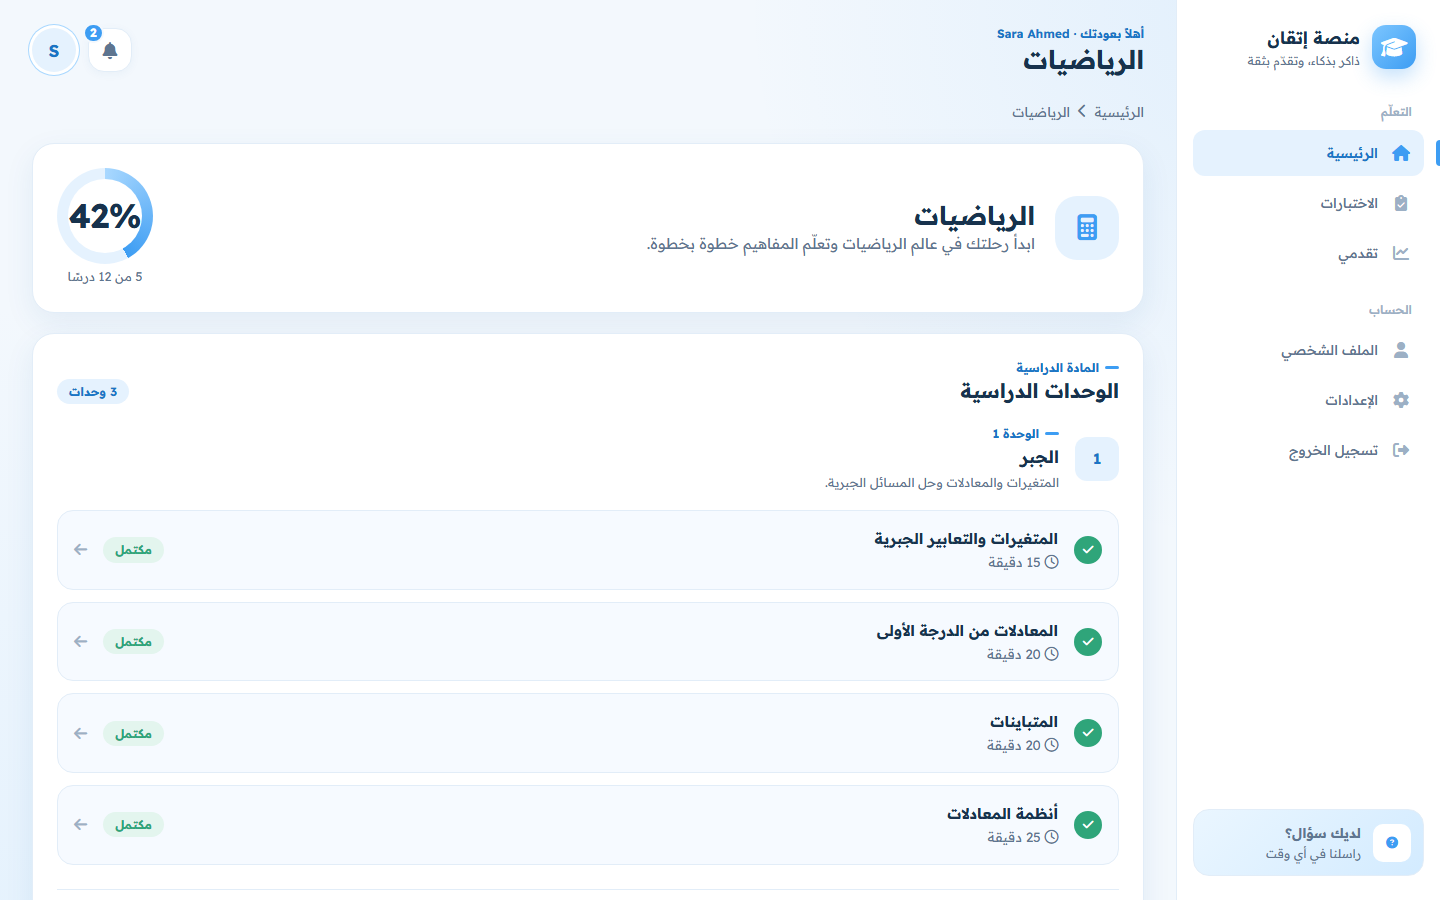Click the الرئيسية breadcrumb link
The width and height of the screenshot is (1440, 900).
(x=1119, y=112)
